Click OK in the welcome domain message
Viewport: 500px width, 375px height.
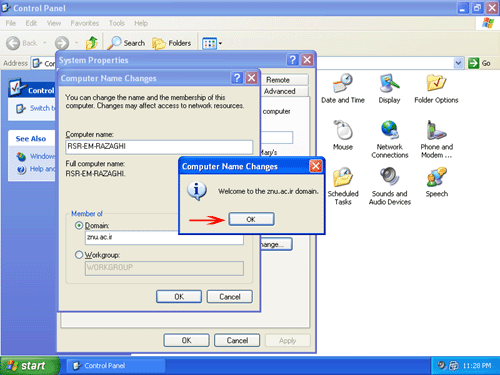251,219
